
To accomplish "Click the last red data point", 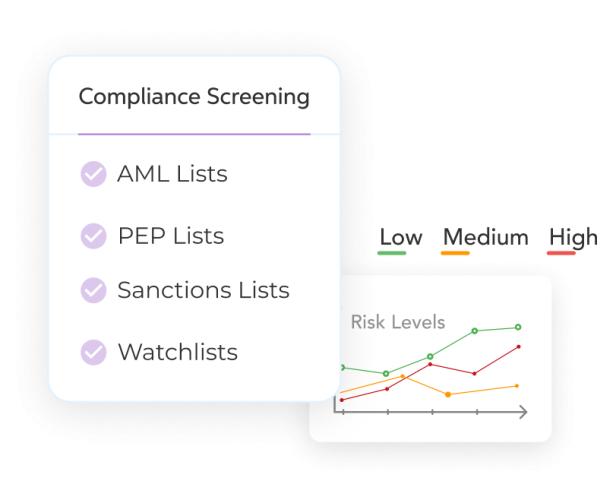I will [518, 347].
